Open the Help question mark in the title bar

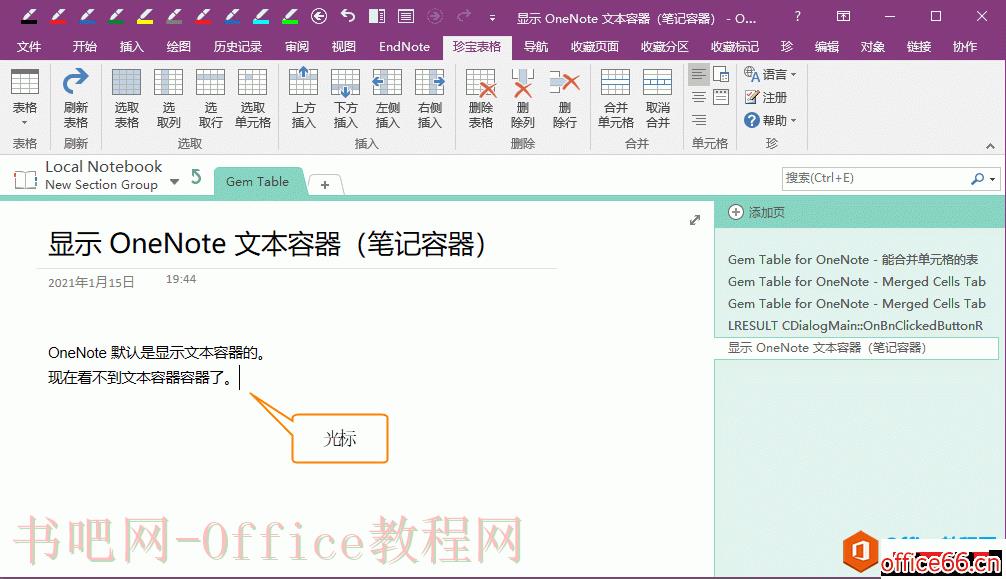[797, 17]
